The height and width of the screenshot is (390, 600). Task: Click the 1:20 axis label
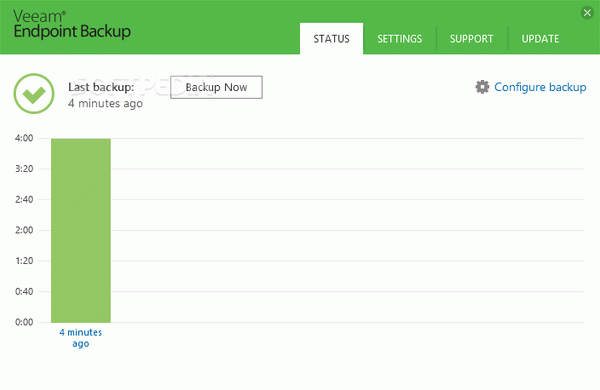point(24,261)
